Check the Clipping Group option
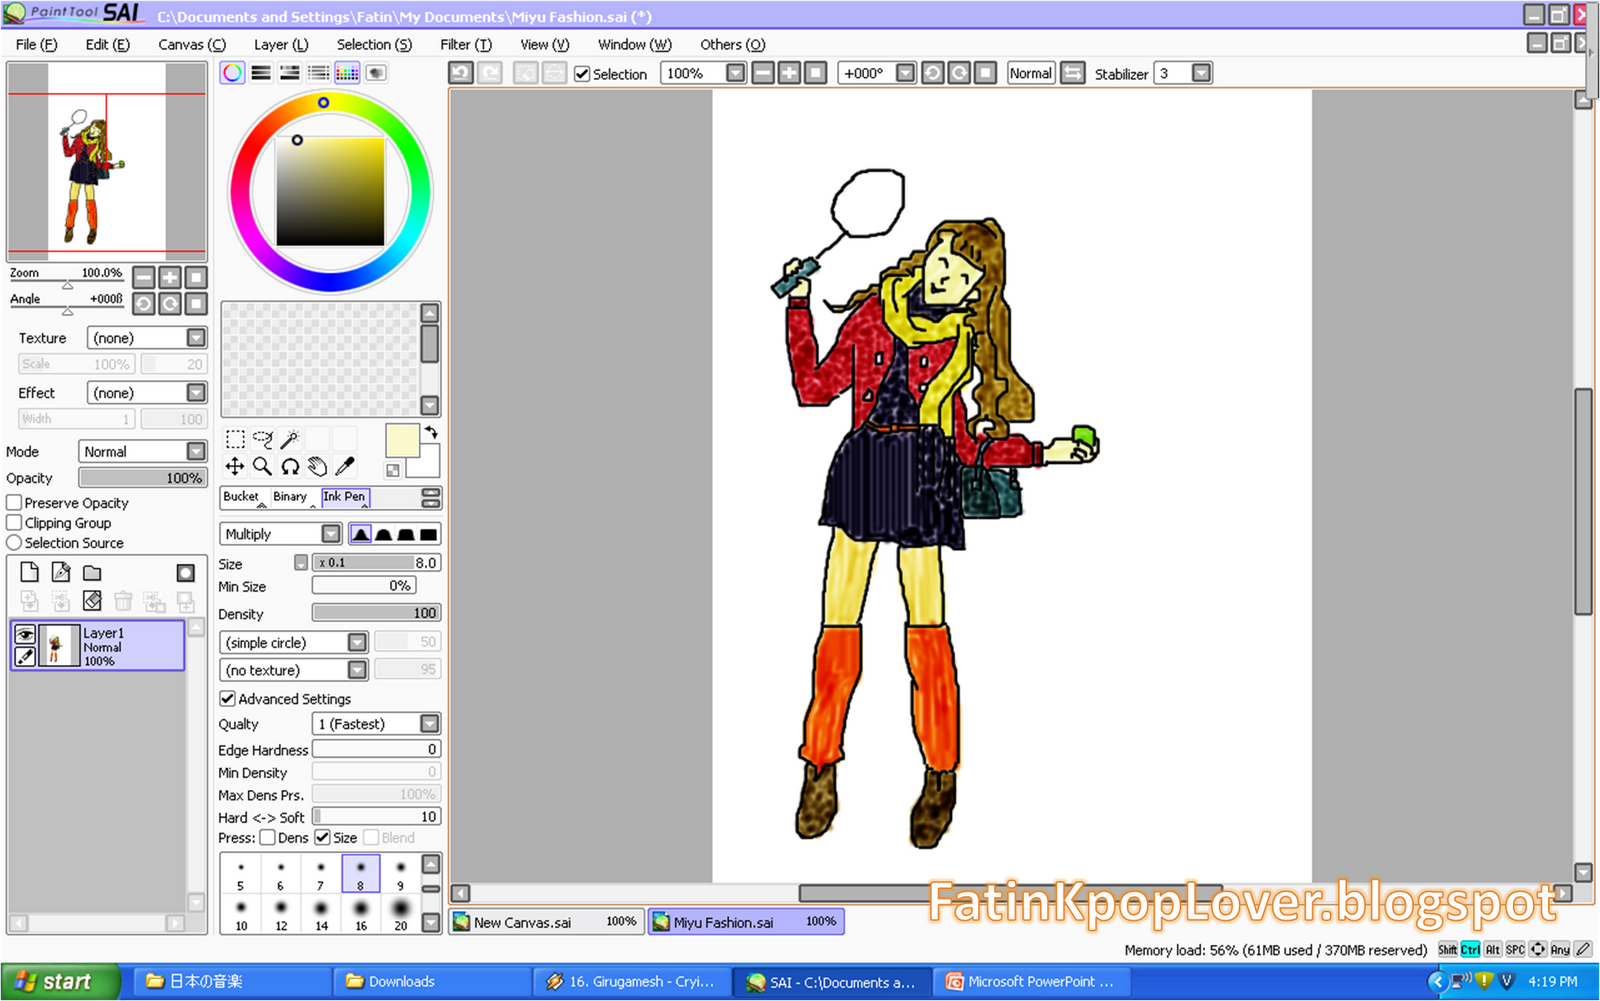The height and width of the screenshot is (1001, 1600). coord(14,522)
